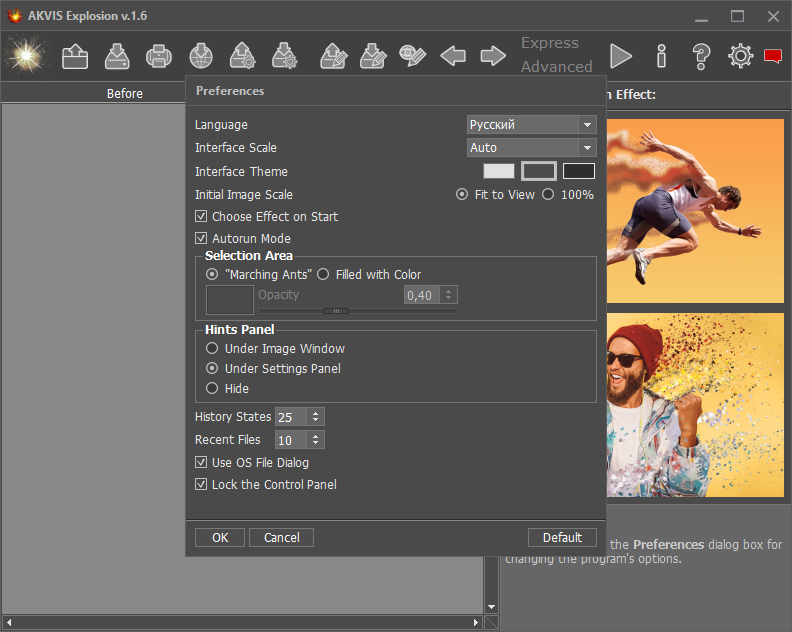Uncheck Choose Effect on Start
792x632 pixels.
[202, 217]
